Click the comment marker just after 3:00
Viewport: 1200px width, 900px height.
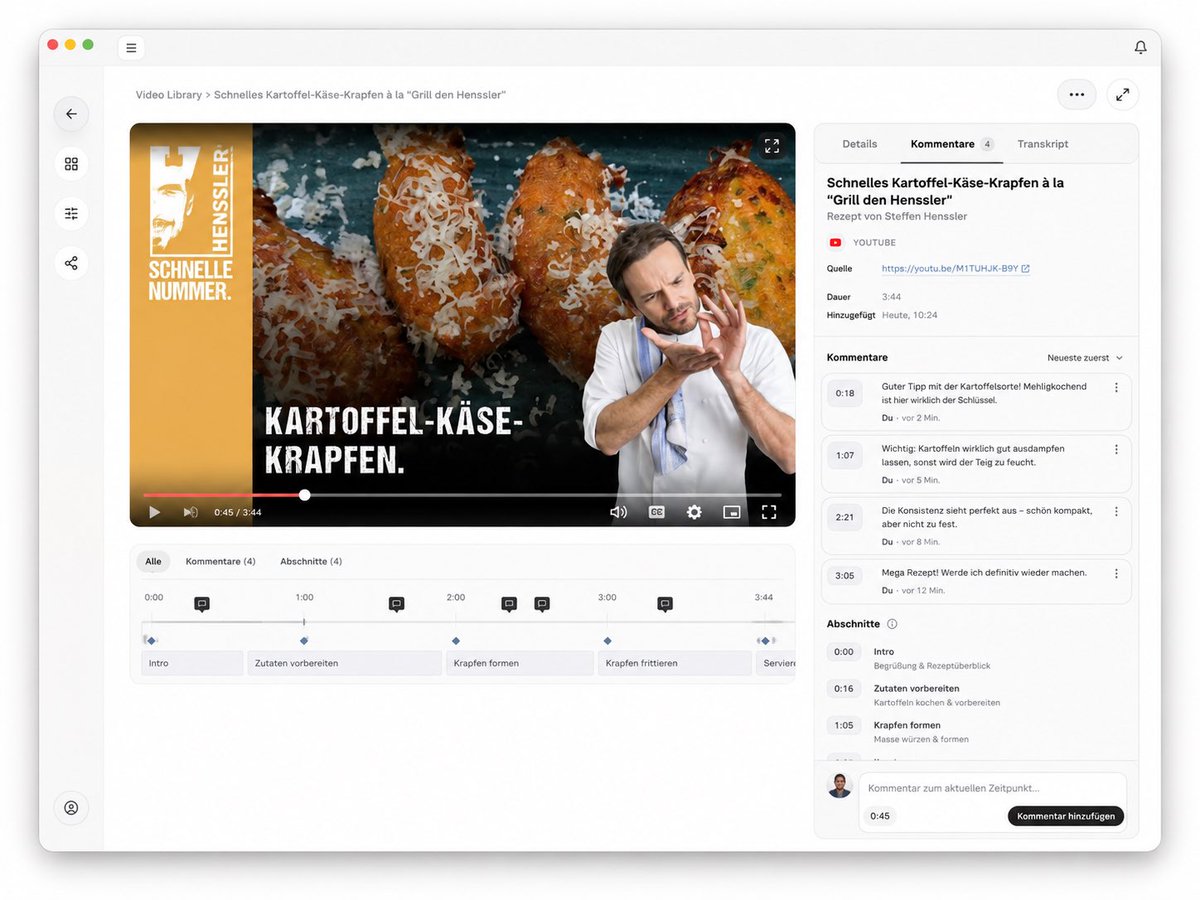pyautogui.click(x=665, y=604)
